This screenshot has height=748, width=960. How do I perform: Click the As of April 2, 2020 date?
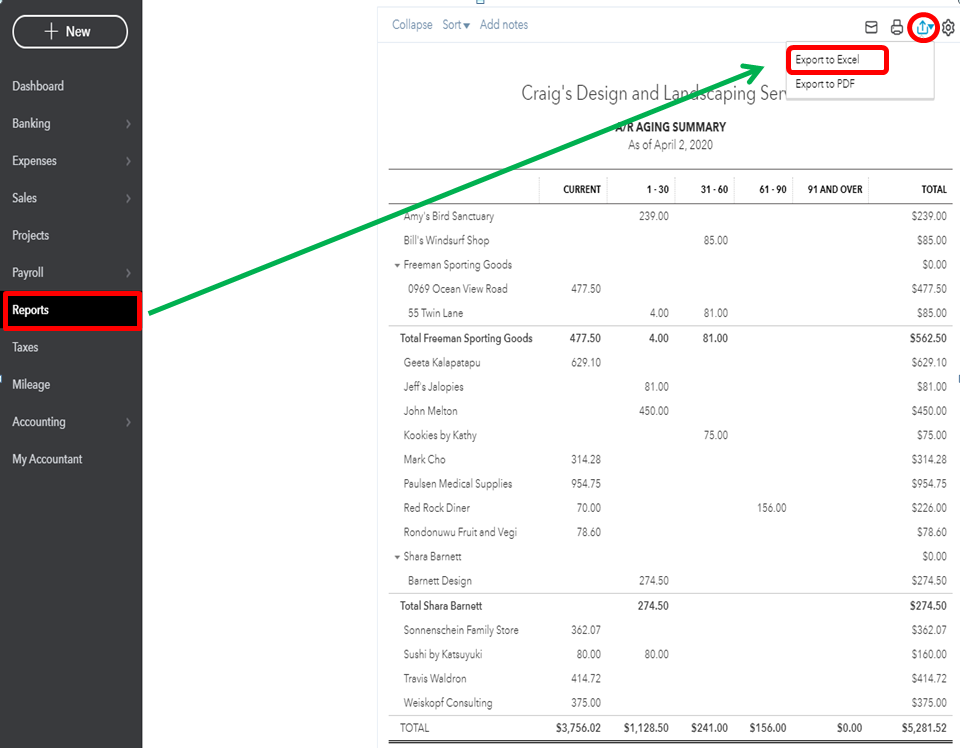670,145
